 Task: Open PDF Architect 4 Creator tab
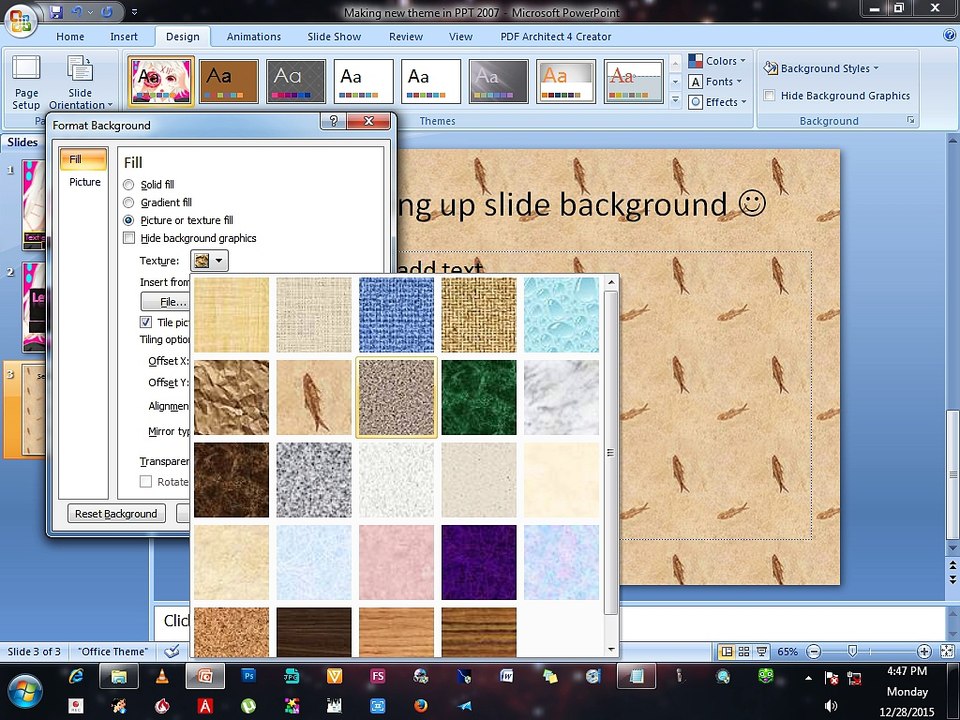click(555, 37)
